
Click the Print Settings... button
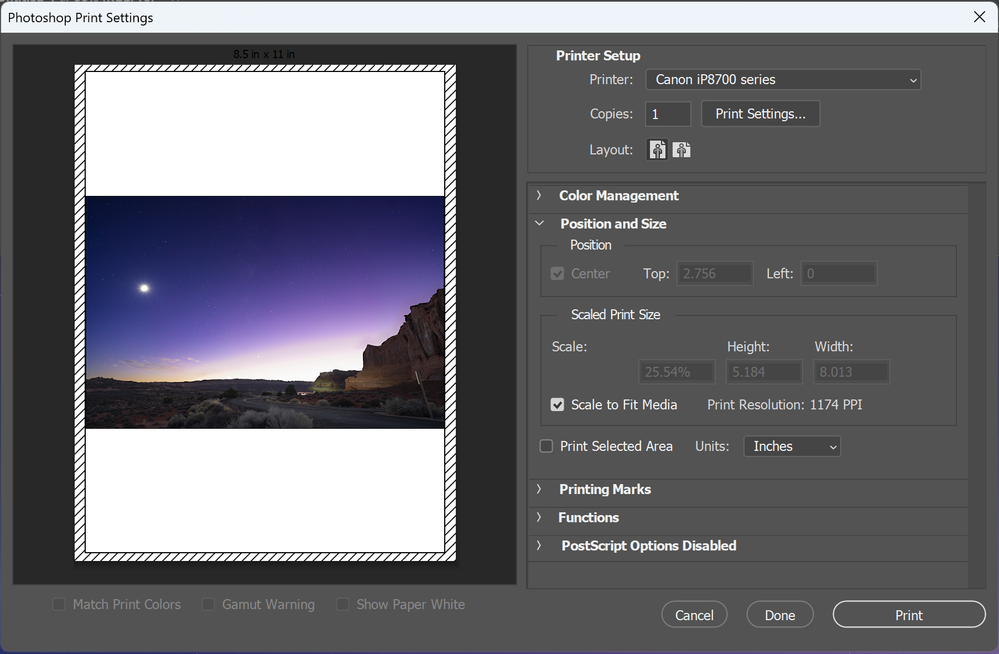coord(760,114)
